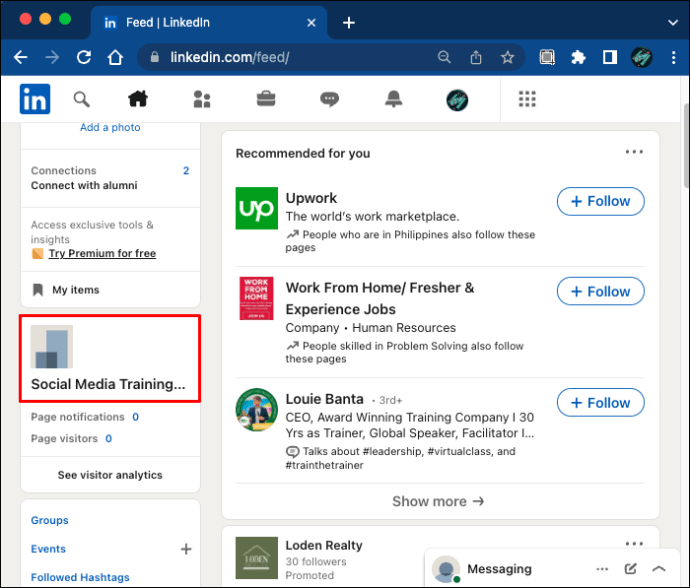Click the LinkedIn search magnifier icon

82,98
